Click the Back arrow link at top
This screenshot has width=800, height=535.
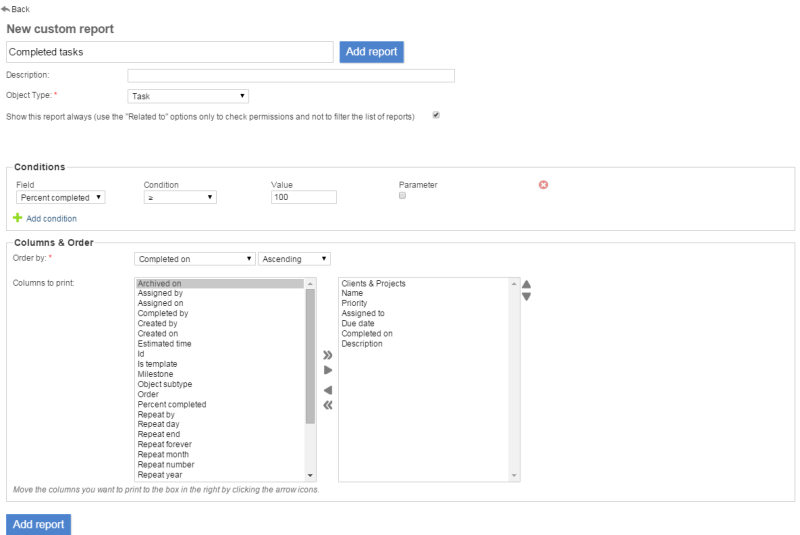coord(16,8)
